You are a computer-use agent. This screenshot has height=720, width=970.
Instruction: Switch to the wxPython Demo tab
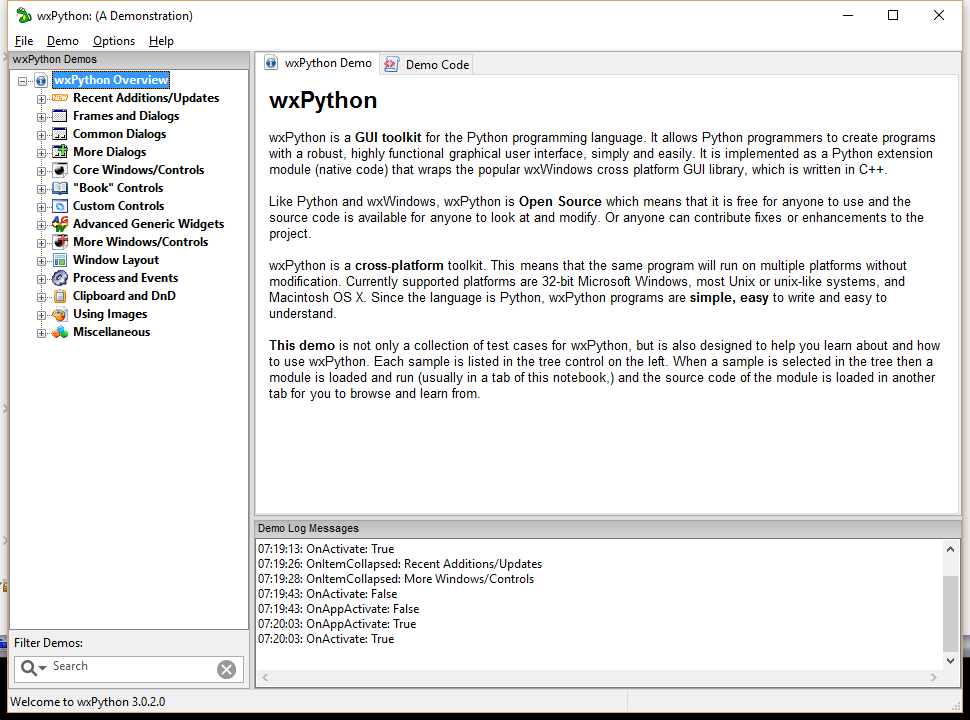(x=319, y=63)
